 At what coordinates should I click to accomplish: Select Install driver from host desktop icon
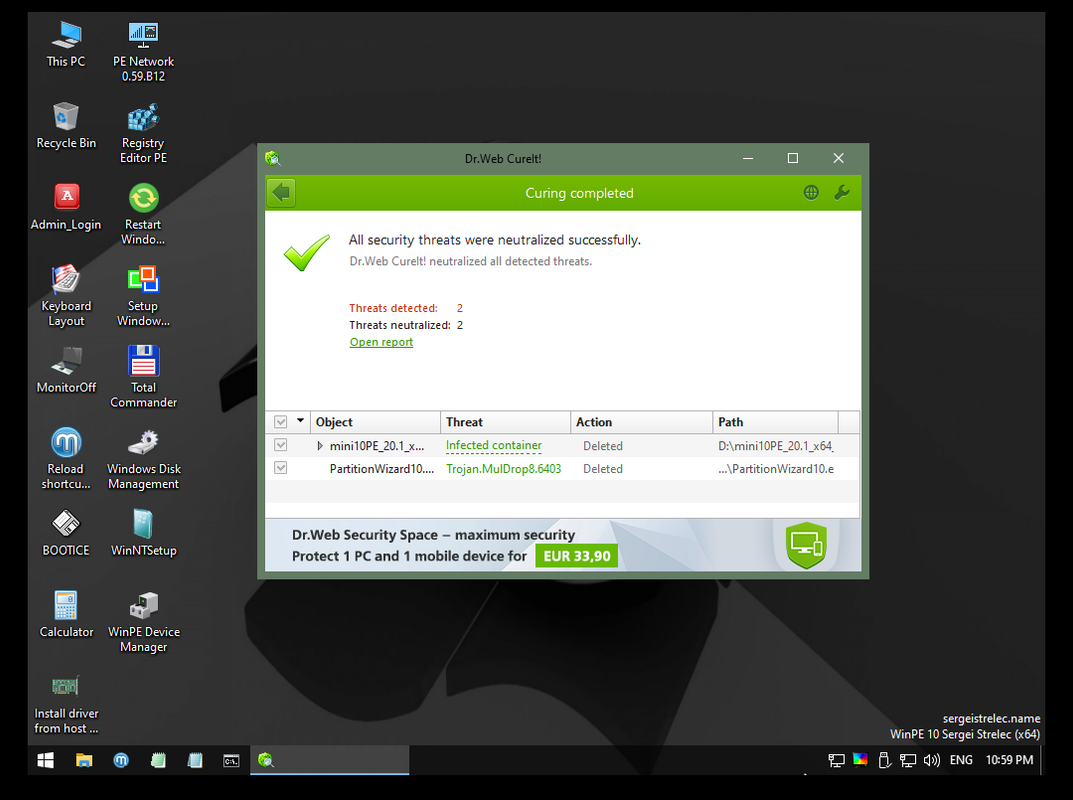66,704
